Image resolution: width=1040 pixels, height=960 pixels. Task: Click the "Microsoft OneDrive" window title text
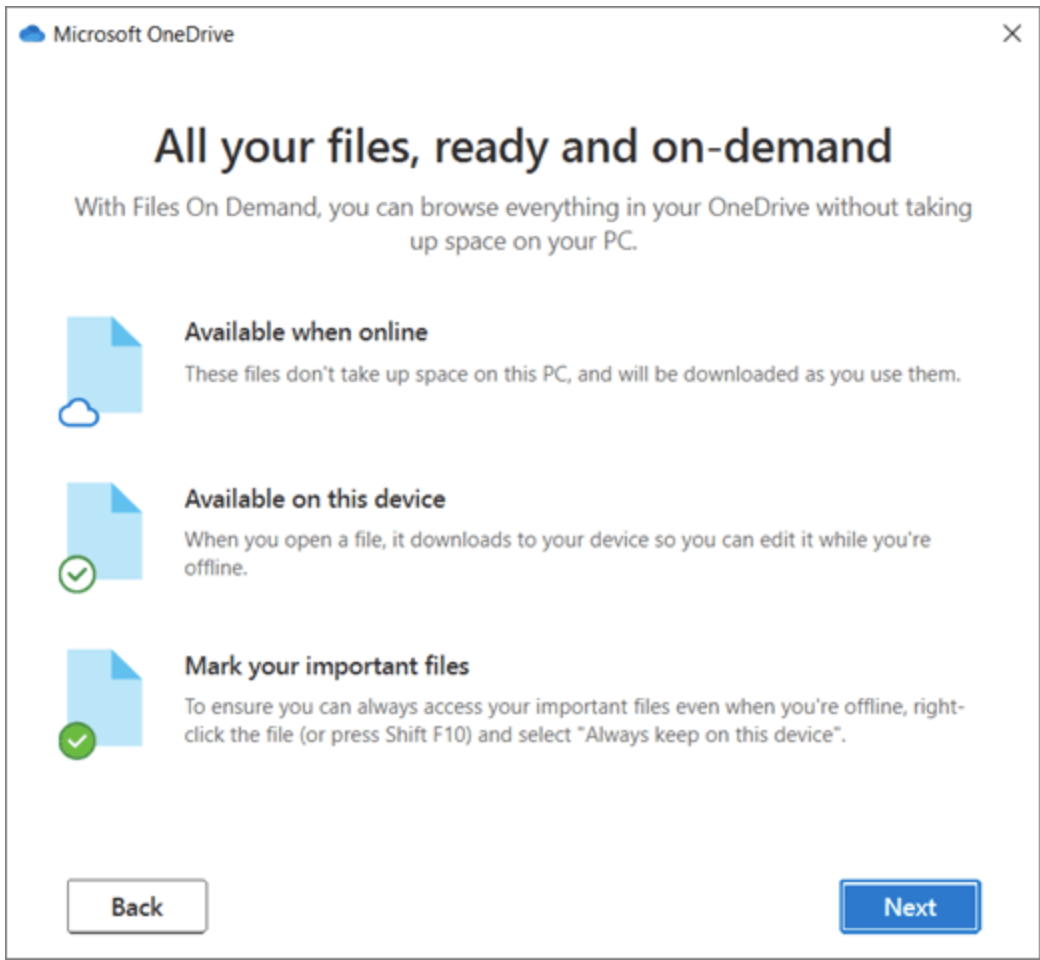143,35
